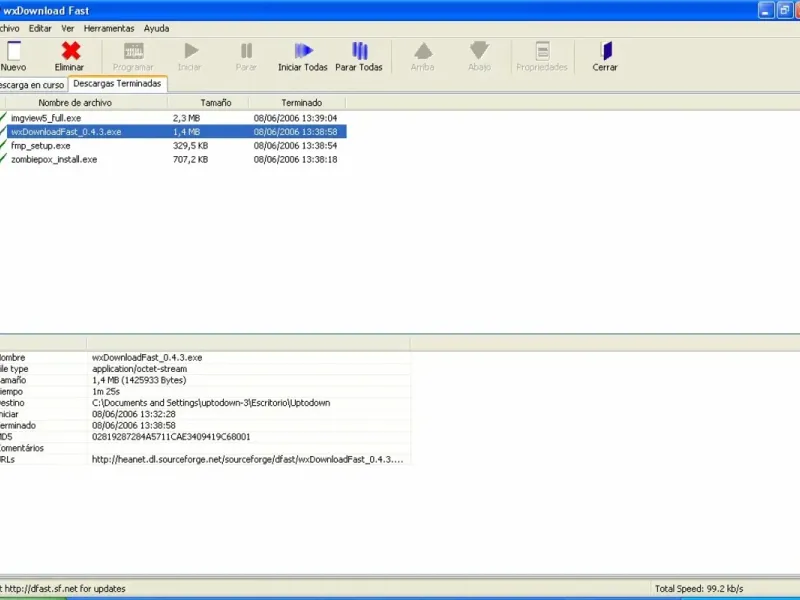800x600 pixels.
Task: Click the Arriba up arrow icon
Action: [x=423, y=51]
